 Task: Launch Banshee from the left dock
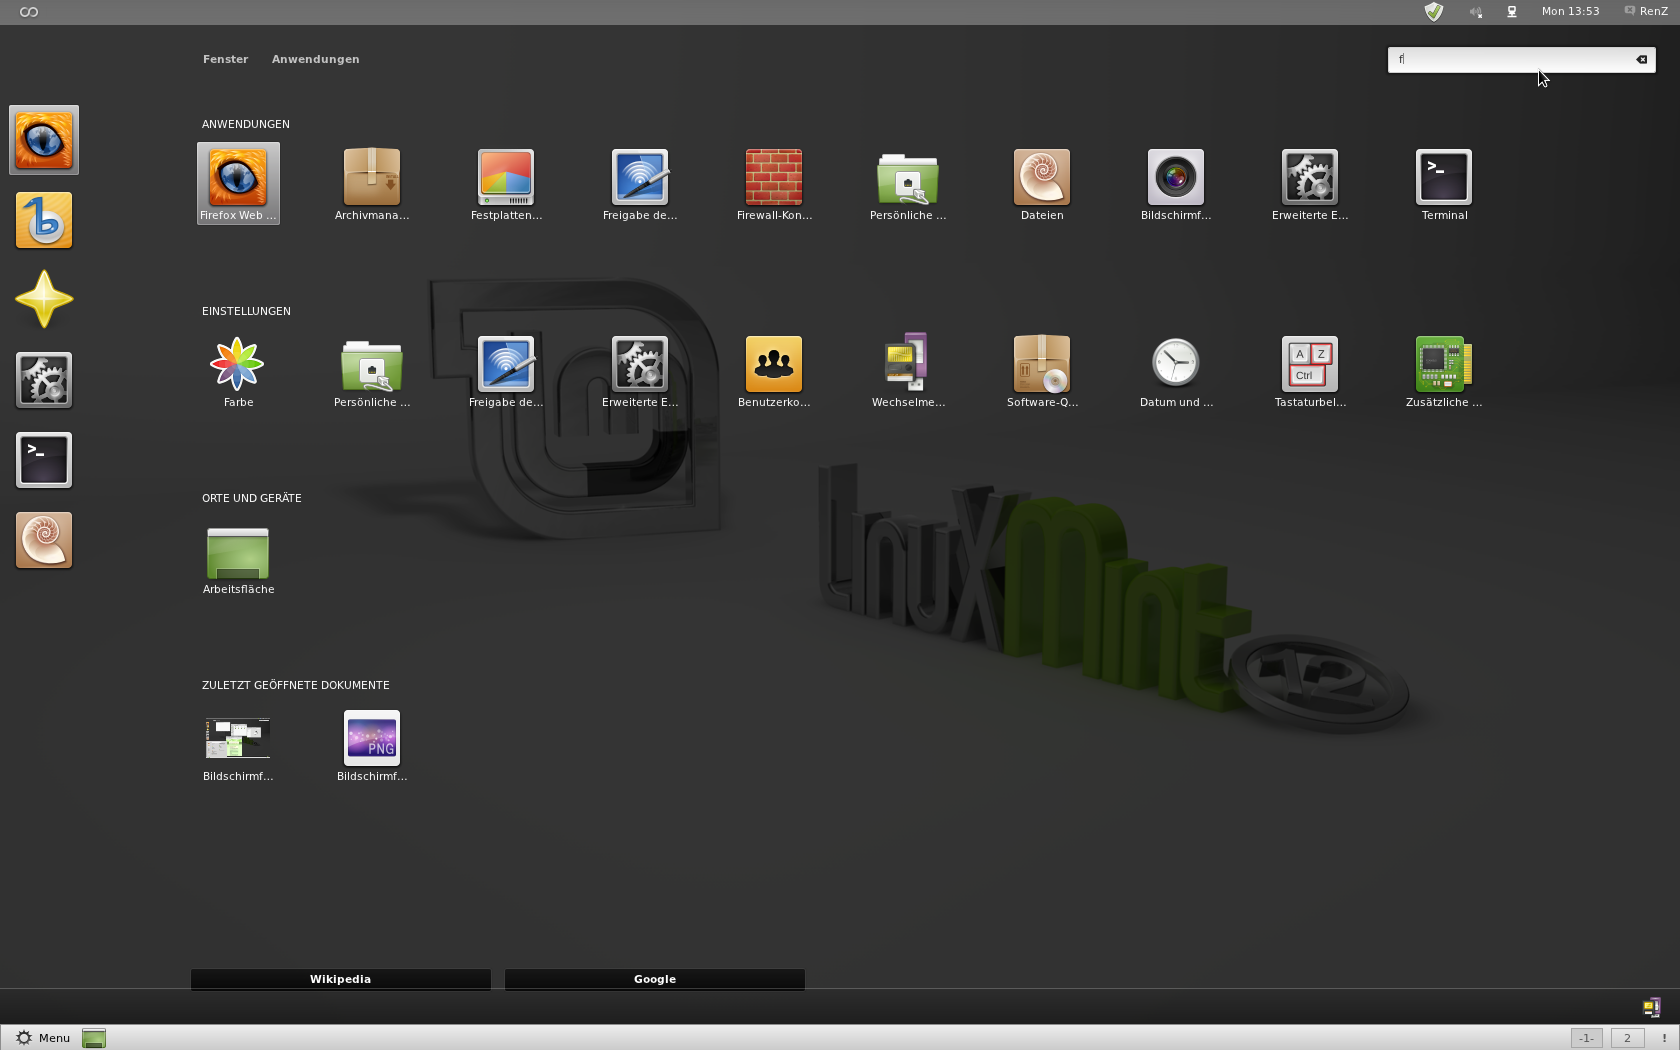[x=44, y=220]
